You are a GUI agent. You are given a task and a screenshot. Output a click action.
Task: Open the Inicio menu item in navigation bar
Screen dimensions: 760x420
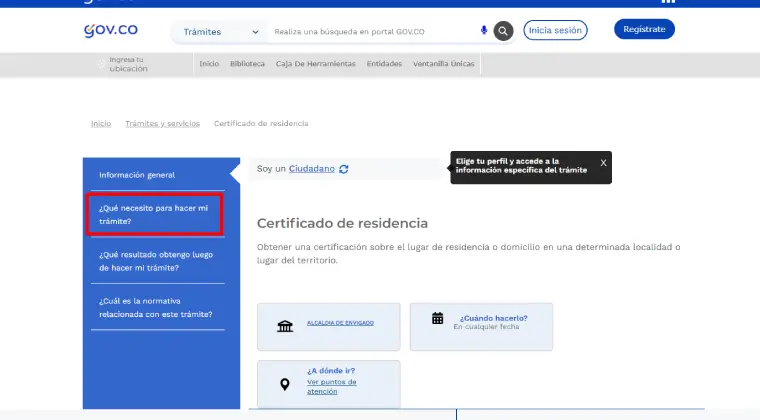coord(209,63)
